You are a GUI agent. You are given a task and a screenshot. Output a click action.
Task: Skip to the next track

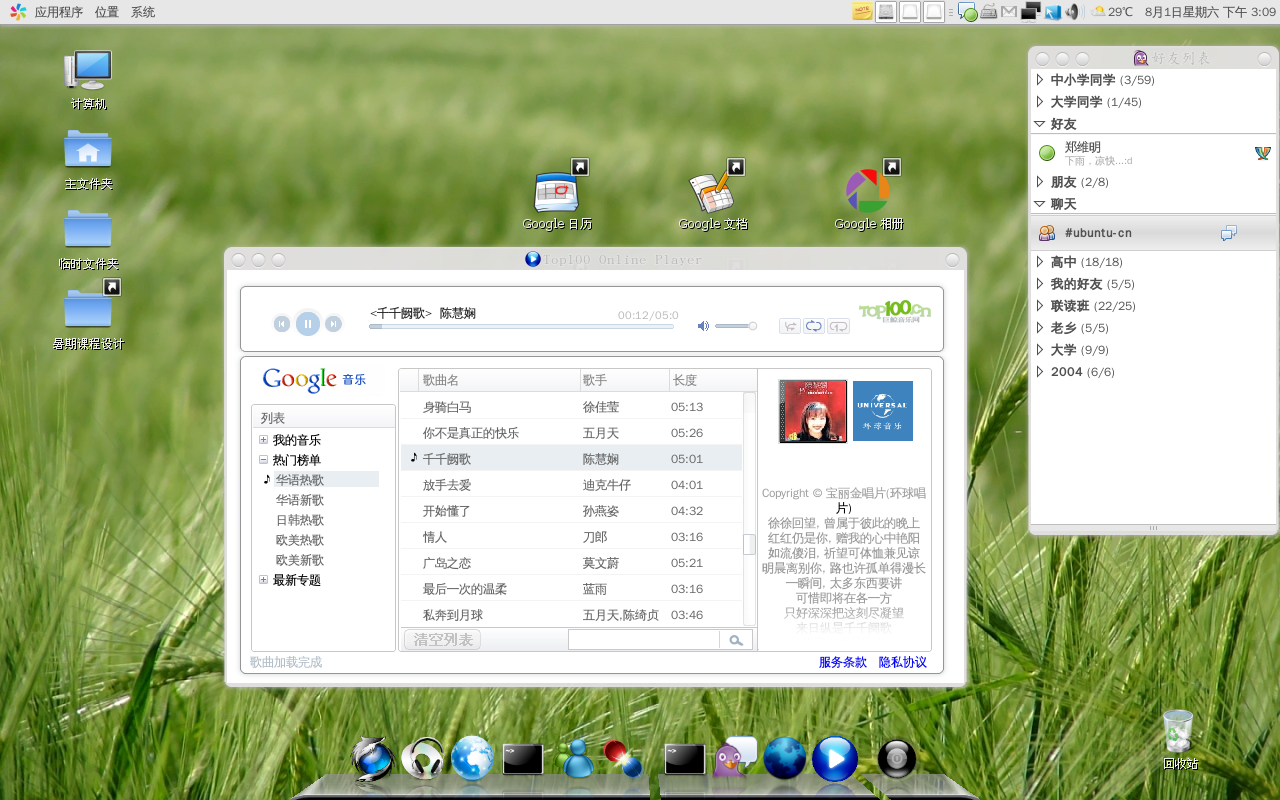334,323
